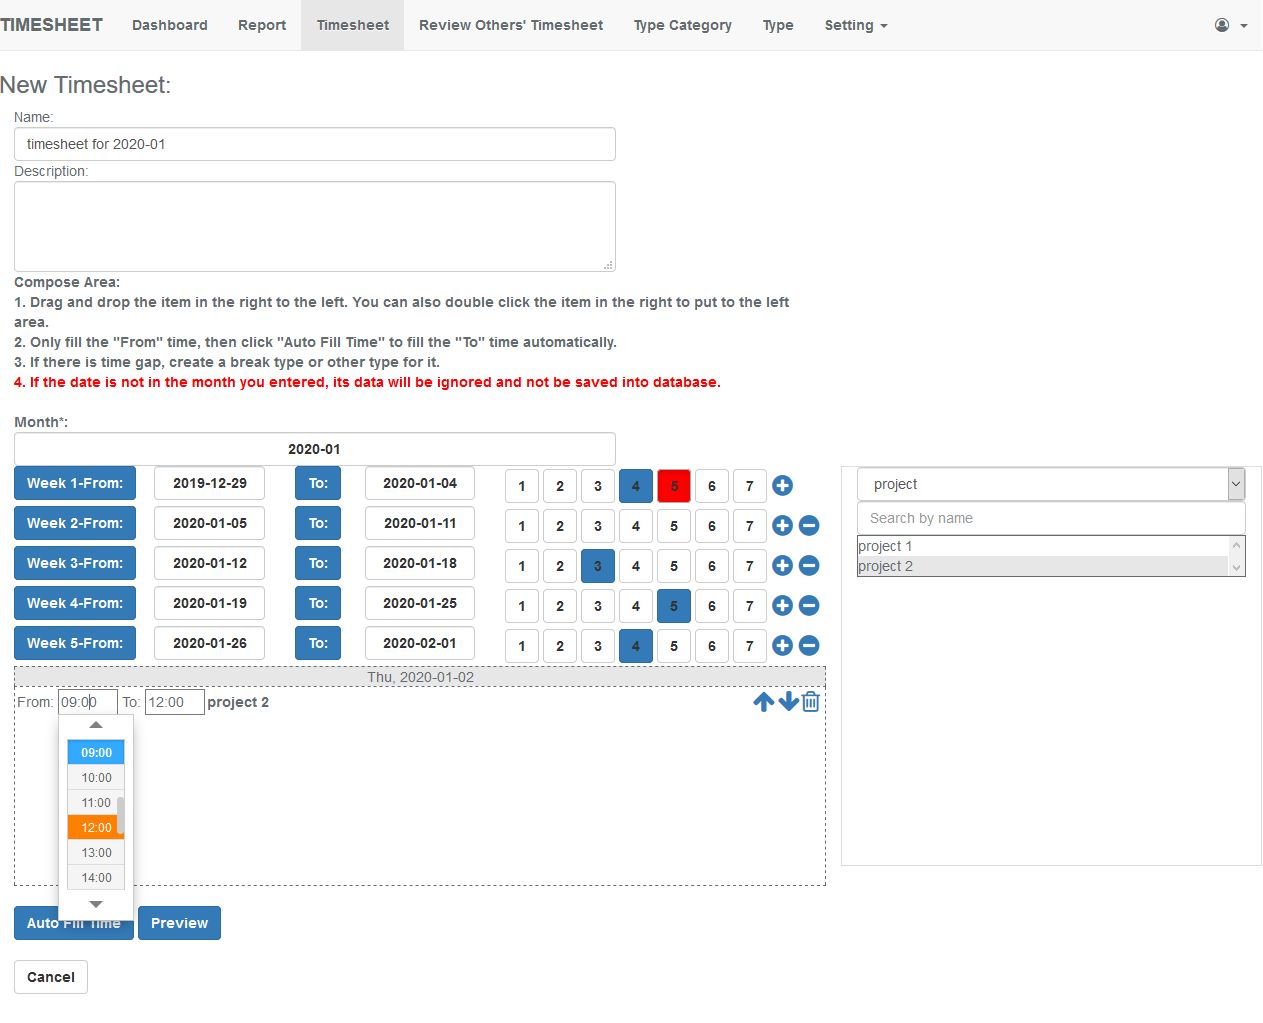Click the Week 1-From button
1263x1023 pixels.
coord(75,483)
